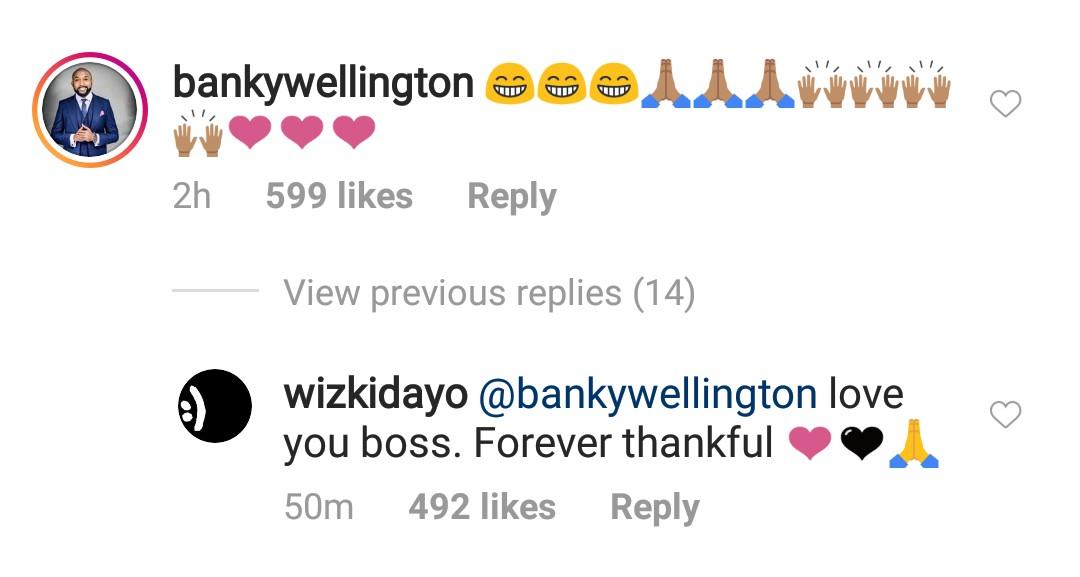Click the line beside View previous replies
Image resolution: width=1080 pixels, height=577 pixels.
pyautogui.click(x=216, y=291)
